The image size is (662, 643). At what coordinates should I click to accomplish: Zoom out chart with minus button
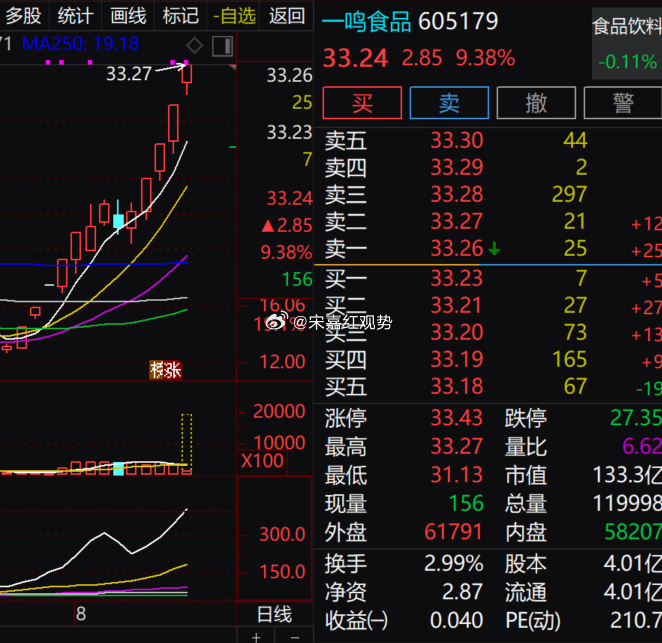point(295,636)
